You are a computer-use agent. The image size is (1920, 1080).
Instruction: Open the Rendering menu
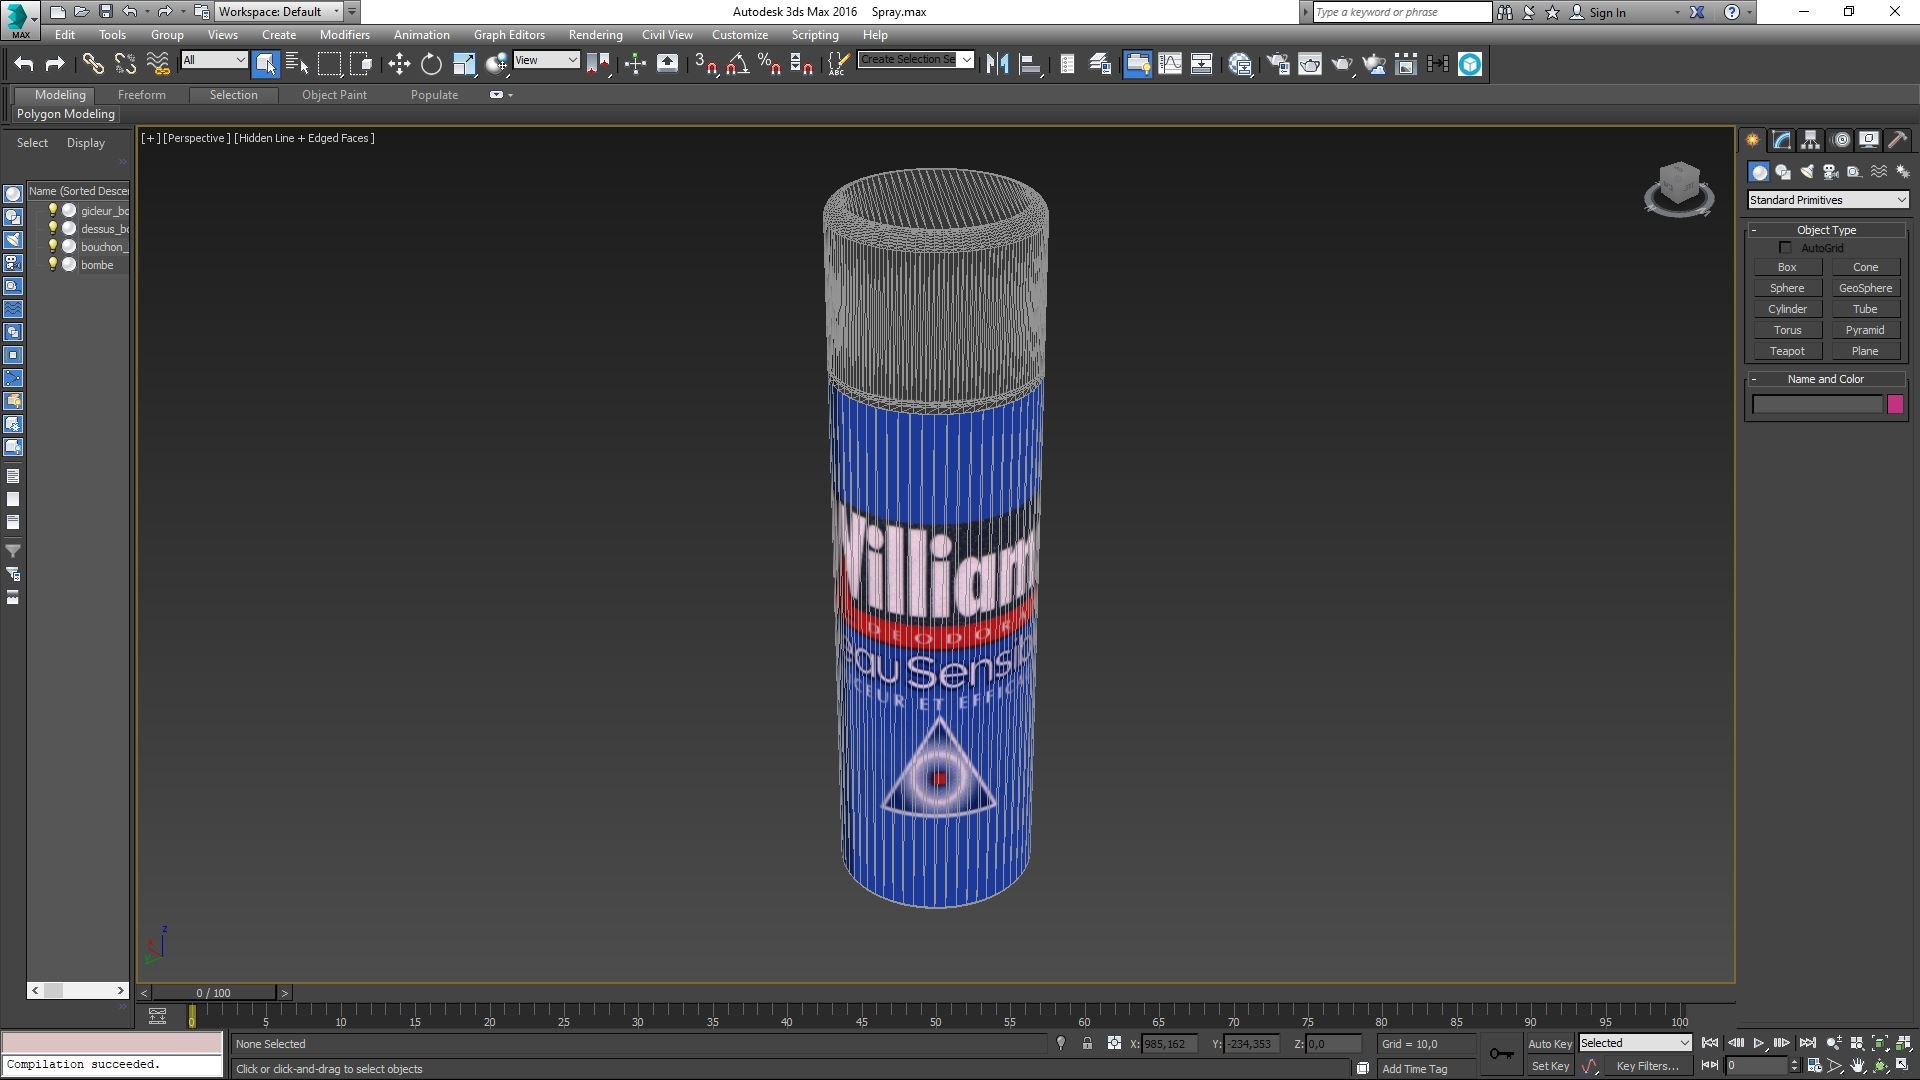click(x=595, y=35)
